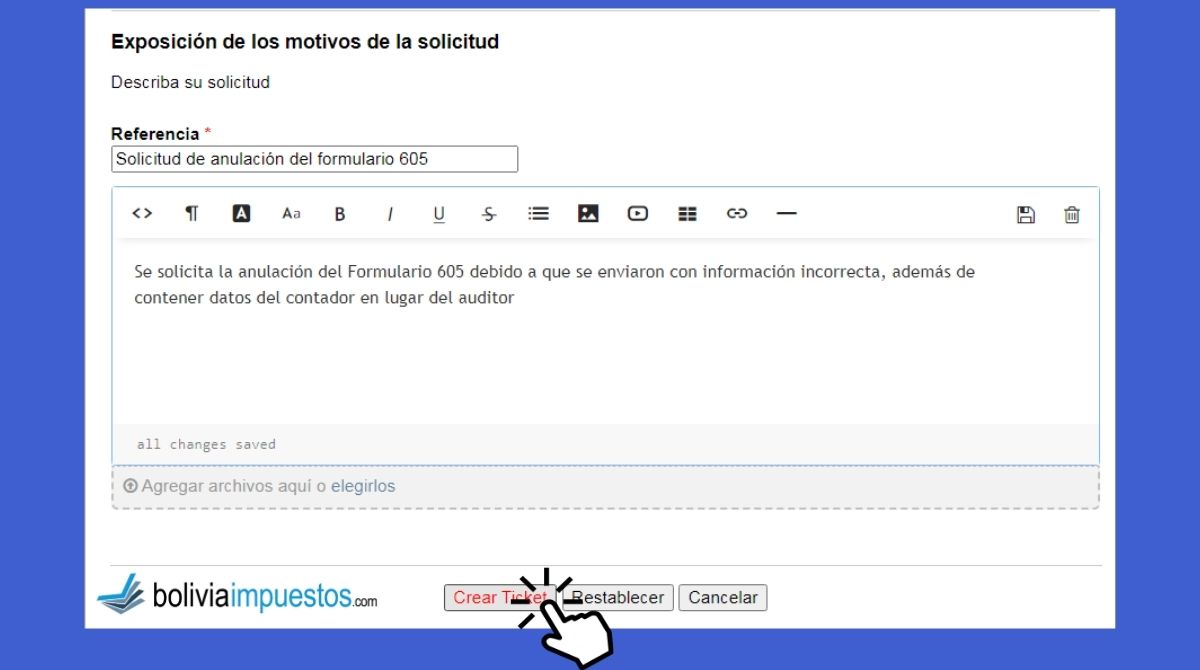Click the 'elegirlos' file chooser link
1200x670 pixels.
(x=363, y=487)
